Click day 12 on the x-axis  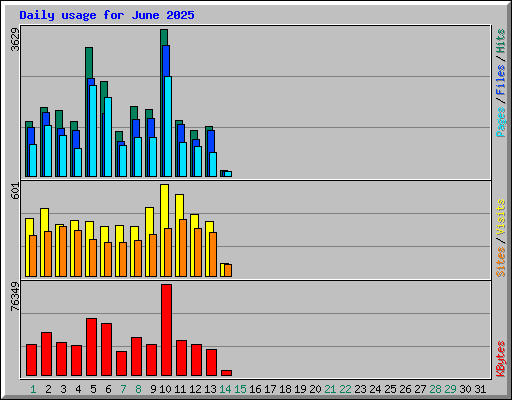click(x=195, y=389)
